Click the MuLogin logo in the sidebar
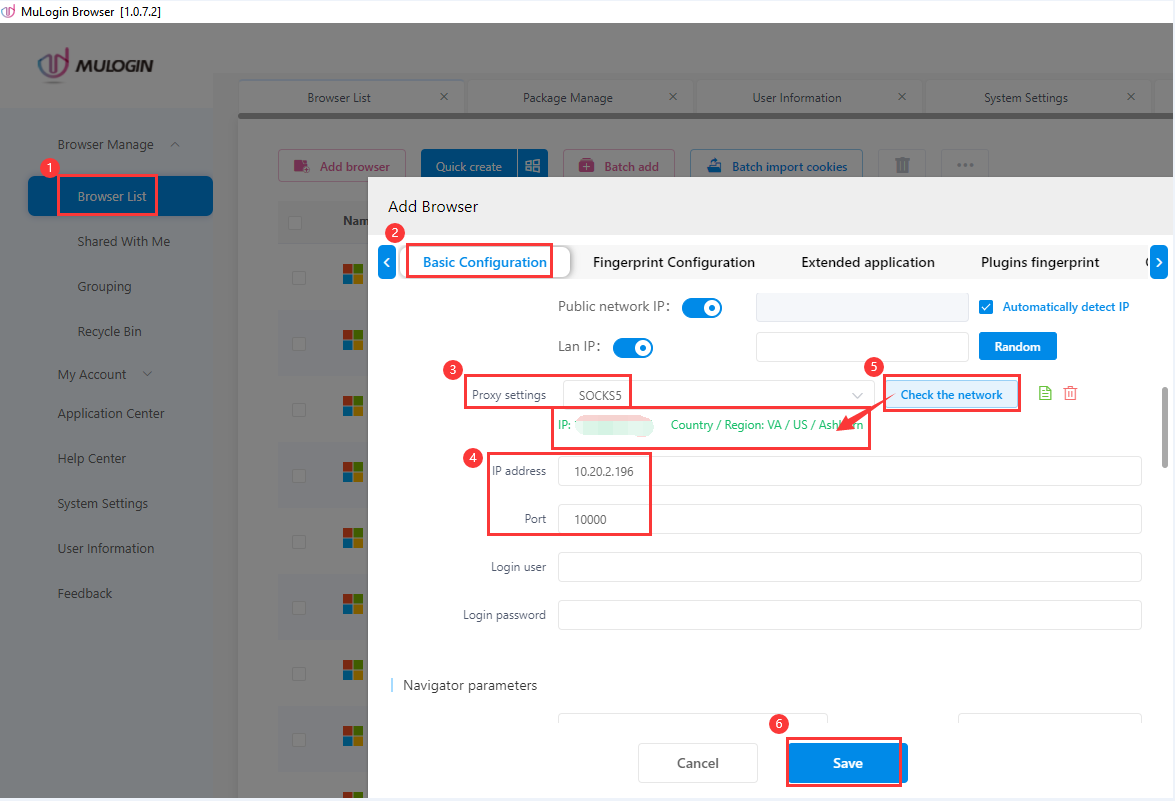1175x801 pixels. pyautogui.click(x=96, y=66)
